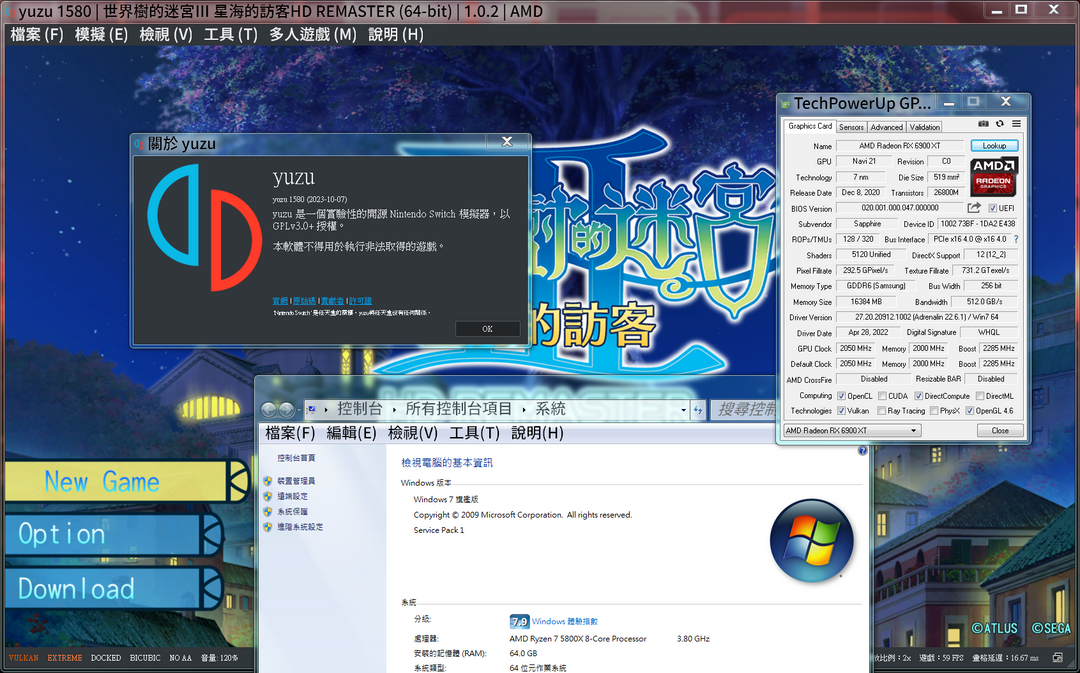The height and width of the screenshot is (673, 1080).
Task: Click the BICUBIC filter status bar entry
Action: (x=145, y=658)
